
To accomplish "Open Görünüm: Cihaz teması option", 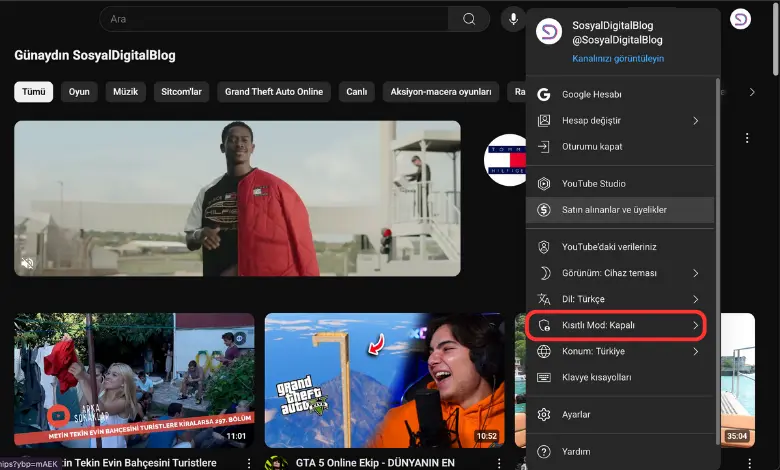I will click(x=620, y=273).
